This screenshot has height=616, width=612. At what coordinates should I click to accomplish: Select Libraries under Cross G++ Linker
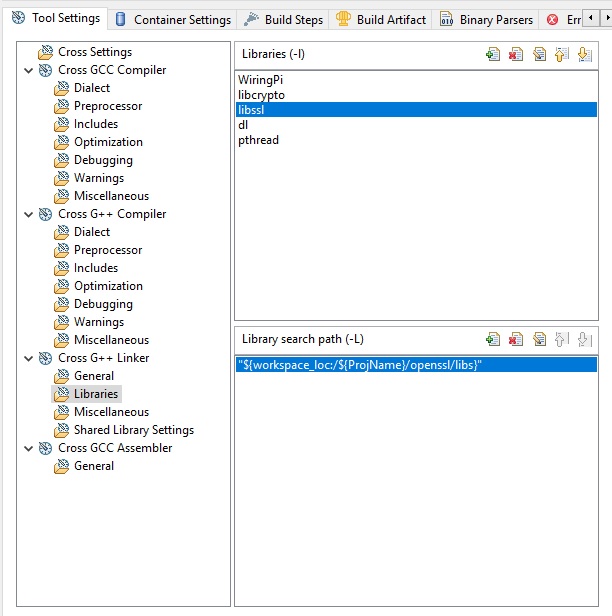click(96, 394)
